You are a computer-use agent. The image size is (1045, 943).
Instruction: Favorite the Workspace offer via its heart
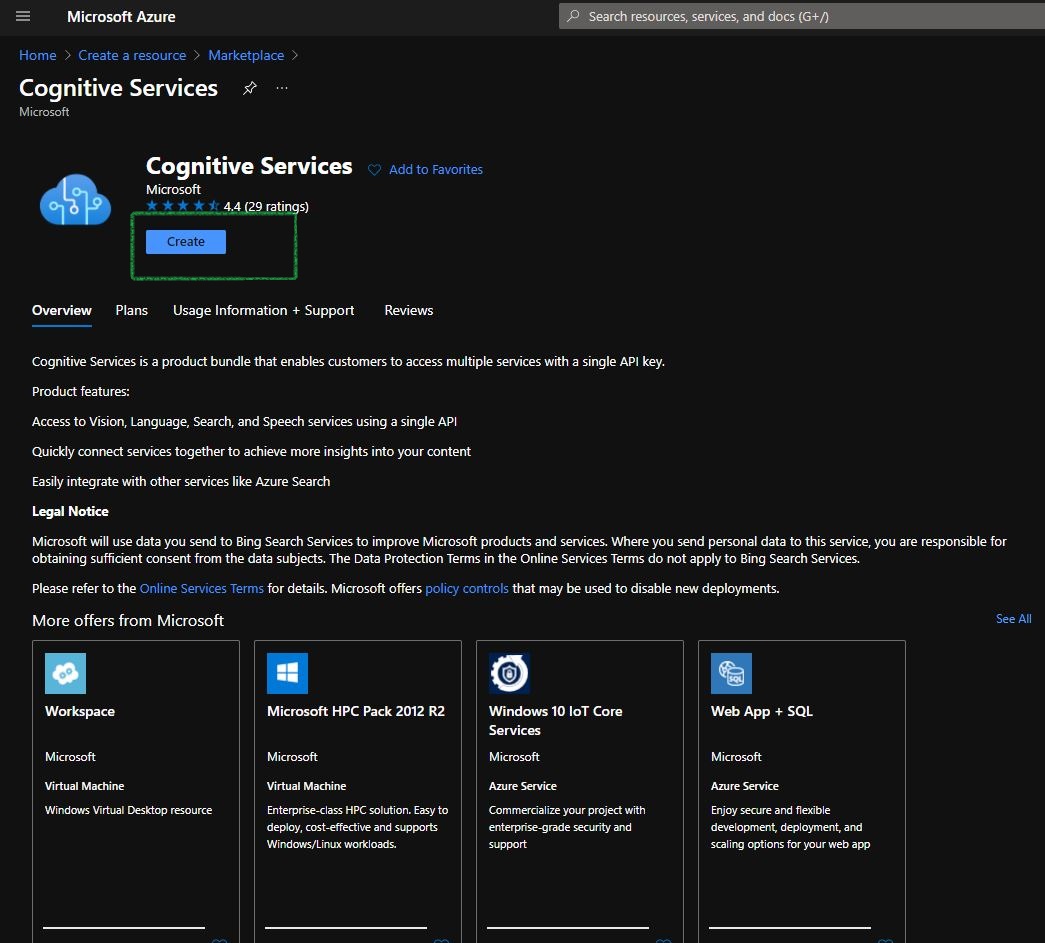coord(219,940)
